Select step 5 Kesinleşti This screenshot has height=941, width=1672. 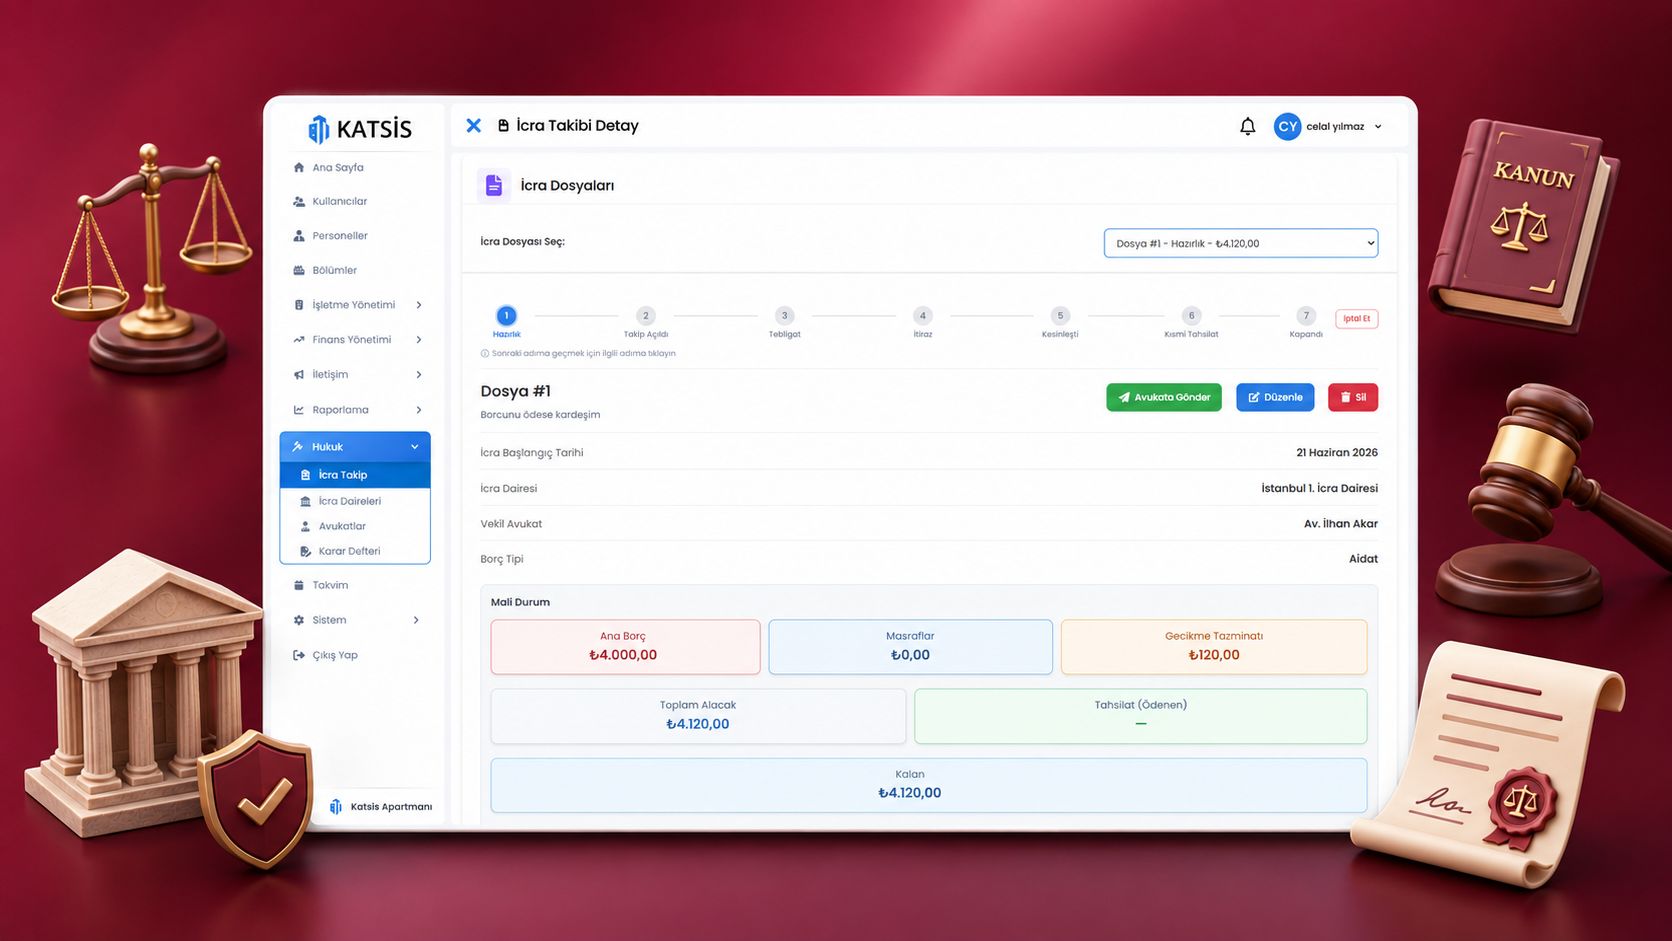[x=1061, y=316]
